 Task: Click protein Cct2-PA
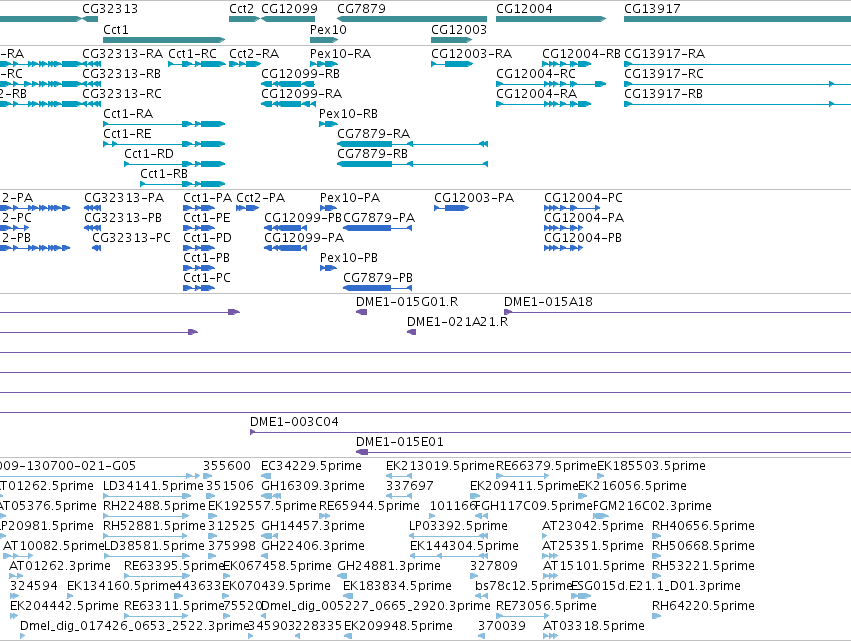[248, 208]
